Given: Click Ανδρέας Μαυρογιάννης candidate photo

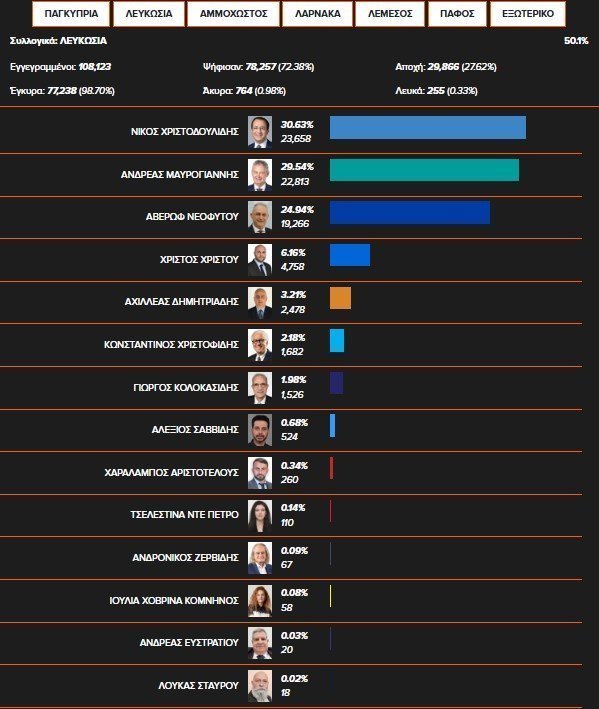Looking at the screenshot, I should click(260, 175).
